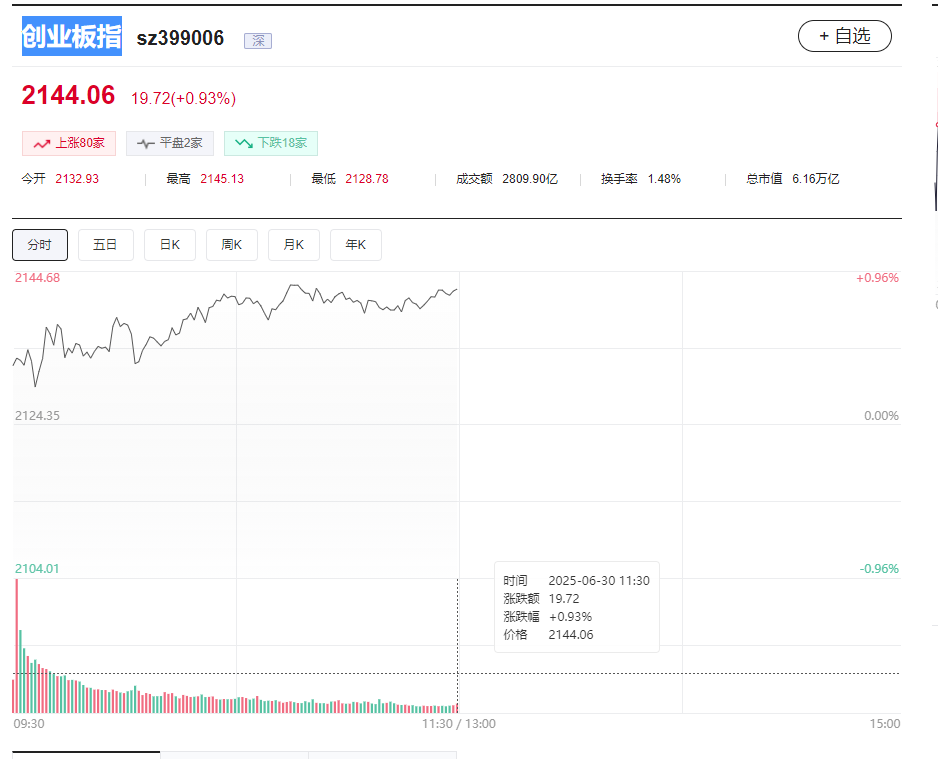Click the 成交额 2809.90亿 turnover value

pyautogui.click(x=529, y=179)
